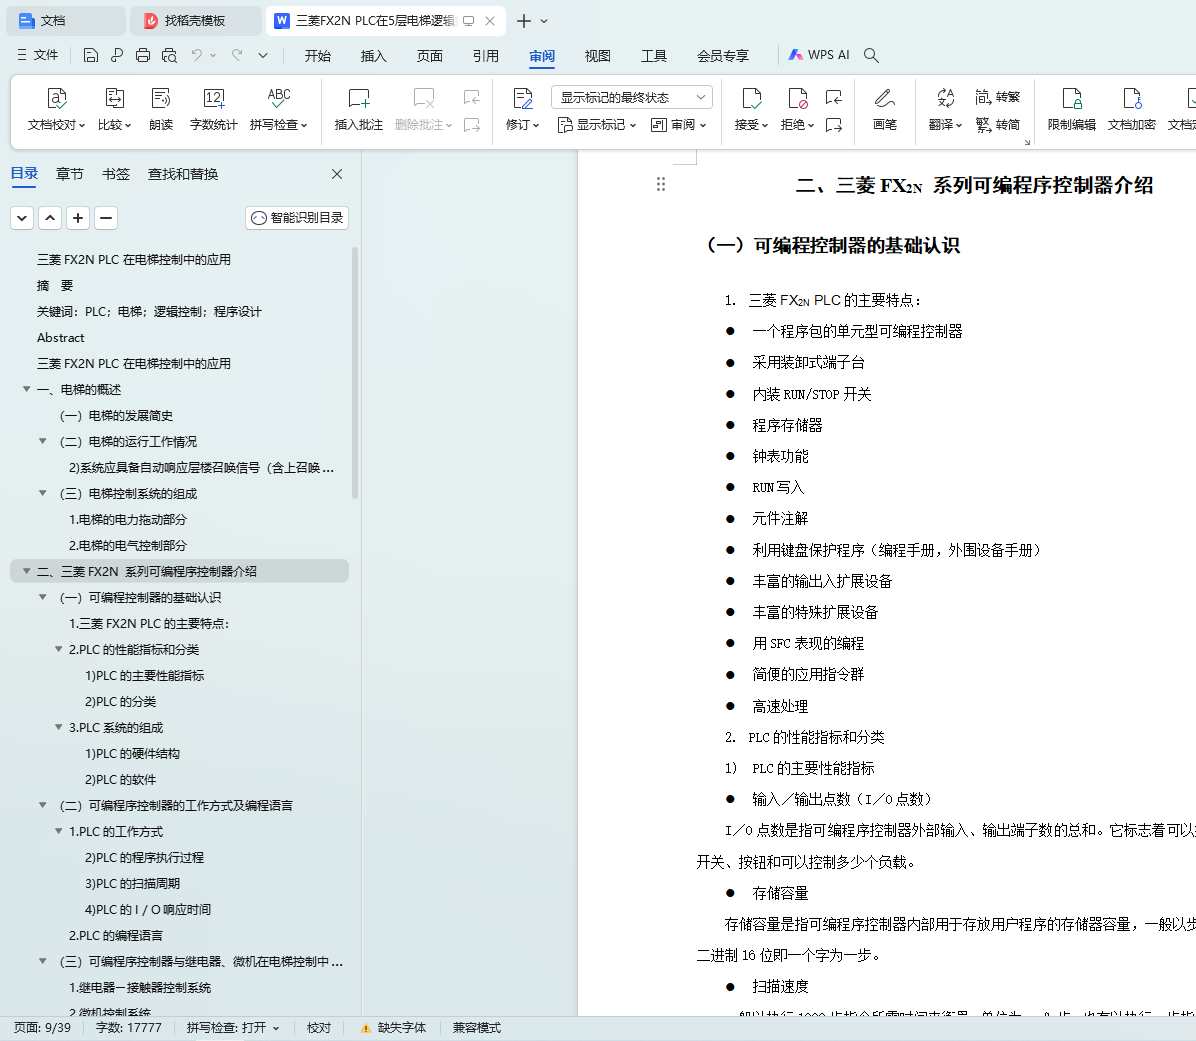The image size is (1196, 1041).
Task: Click 转简 convert to simplified Chinese
Action: 998,124
